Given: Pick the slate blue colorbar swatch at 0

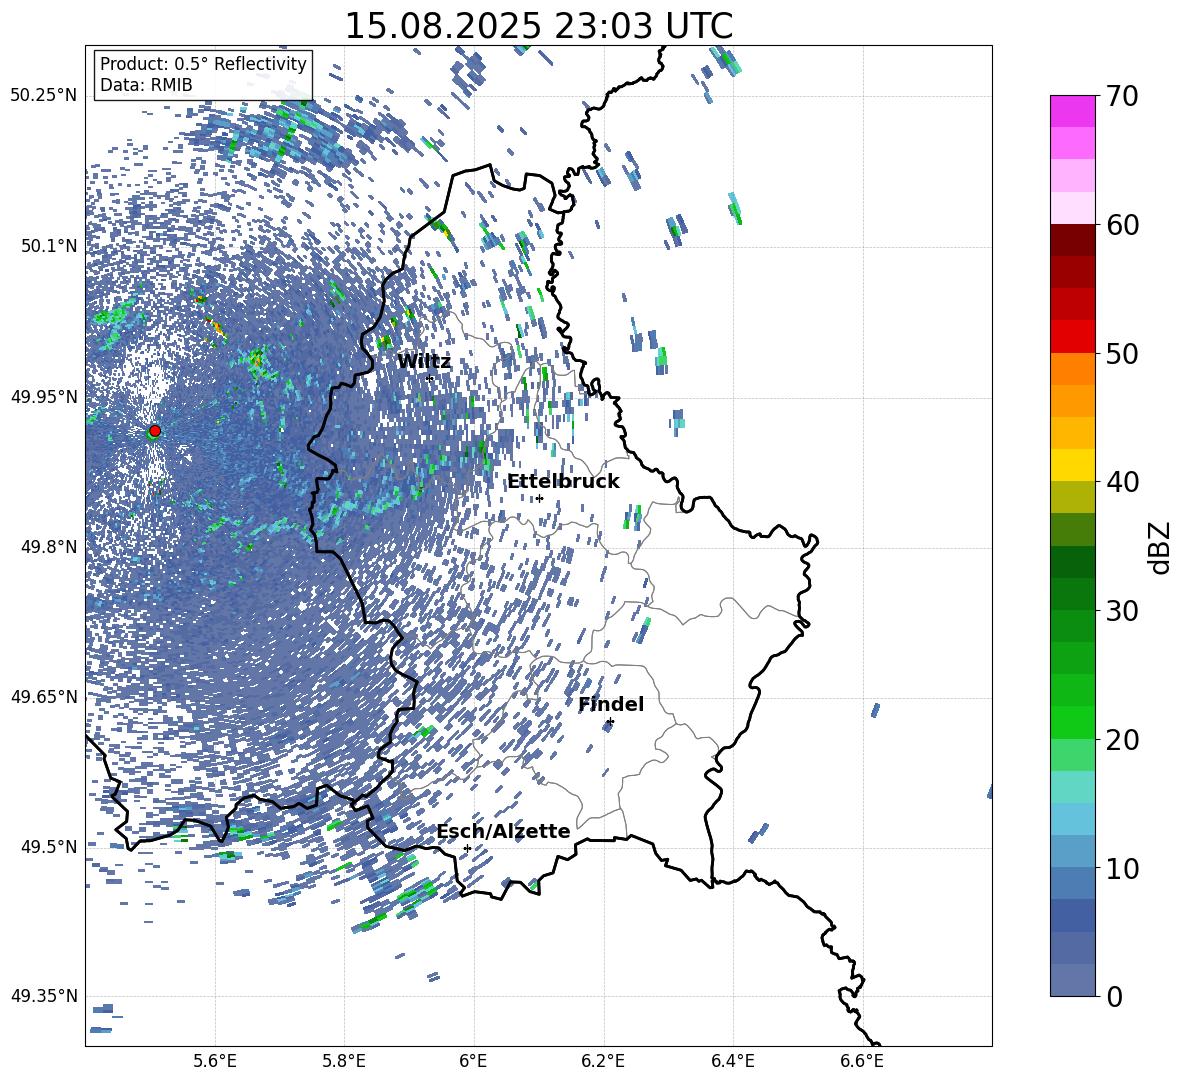Looking at the screenshot, I should (x=1073, y=980).
